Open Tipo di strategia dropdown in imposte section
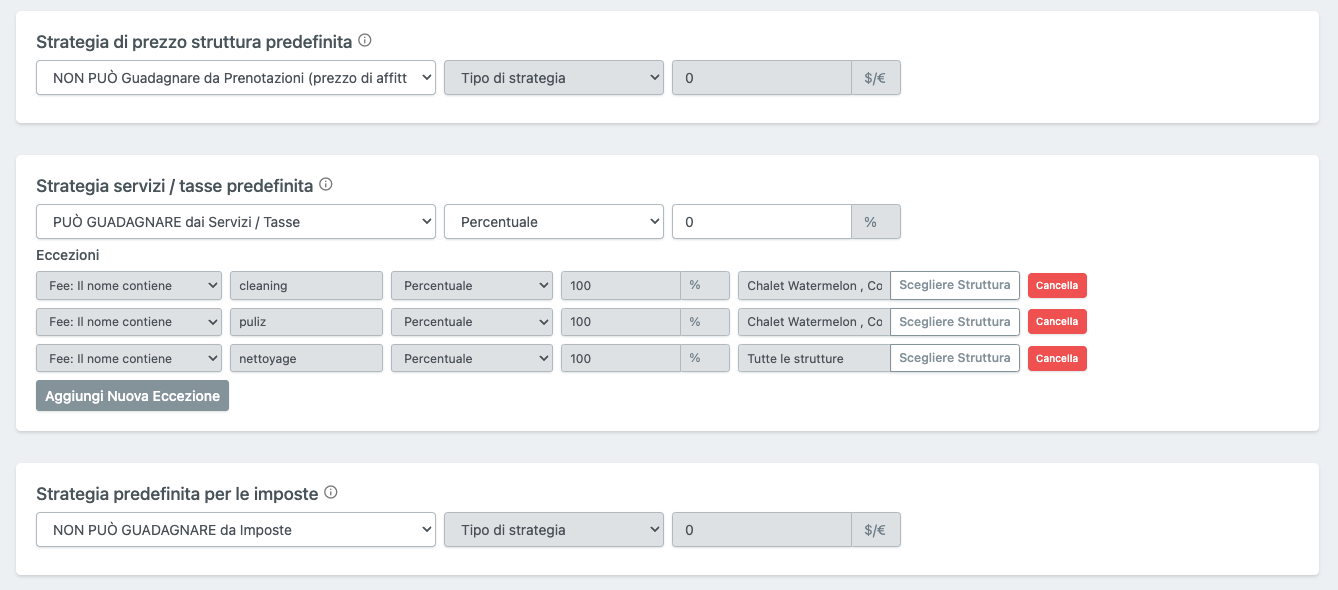The height and width of the screenshot is (590, 1338). tap(553, 530)
